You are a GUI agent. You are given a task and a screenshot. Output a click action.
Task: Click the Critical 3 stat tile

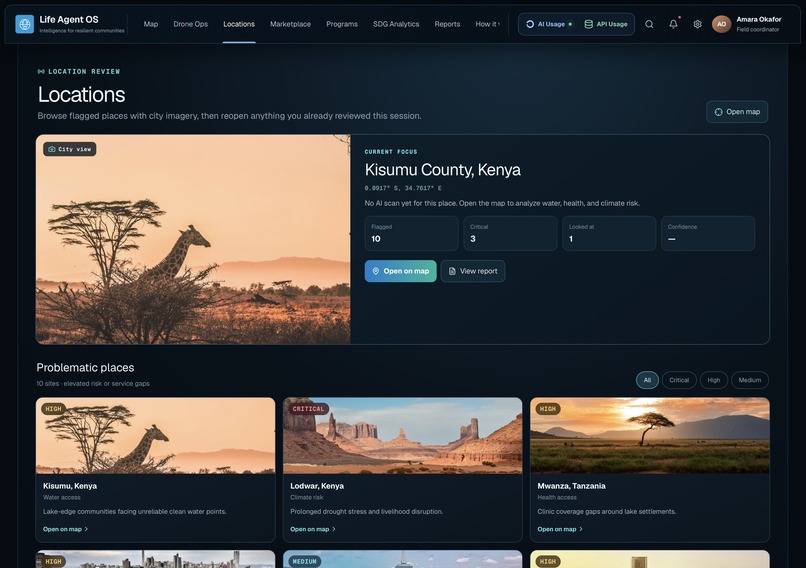coord(510,233)
